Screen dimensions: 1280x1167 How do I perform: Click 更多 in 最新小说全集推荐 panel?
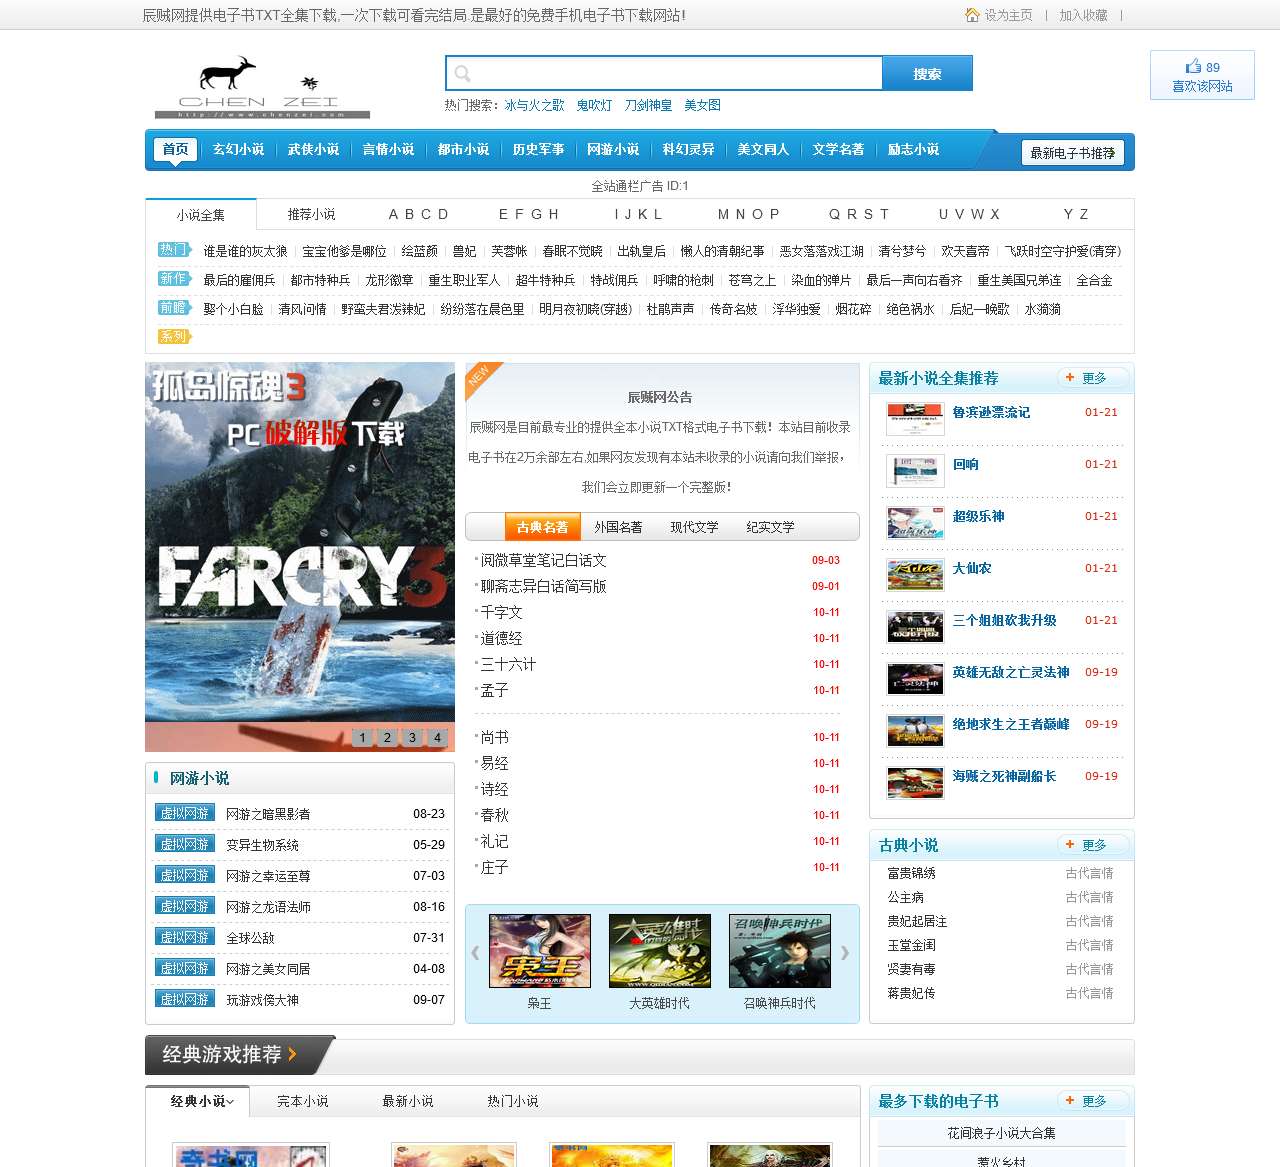(1094, 378)
